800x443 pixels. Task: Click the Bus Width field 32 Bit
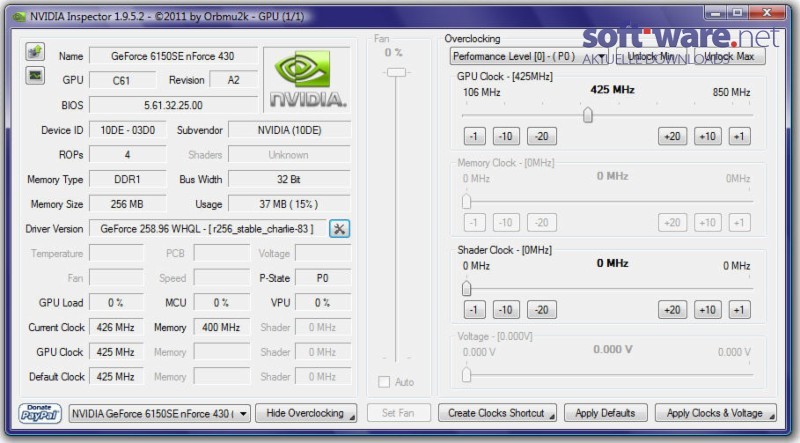click(x=289, y=179)
